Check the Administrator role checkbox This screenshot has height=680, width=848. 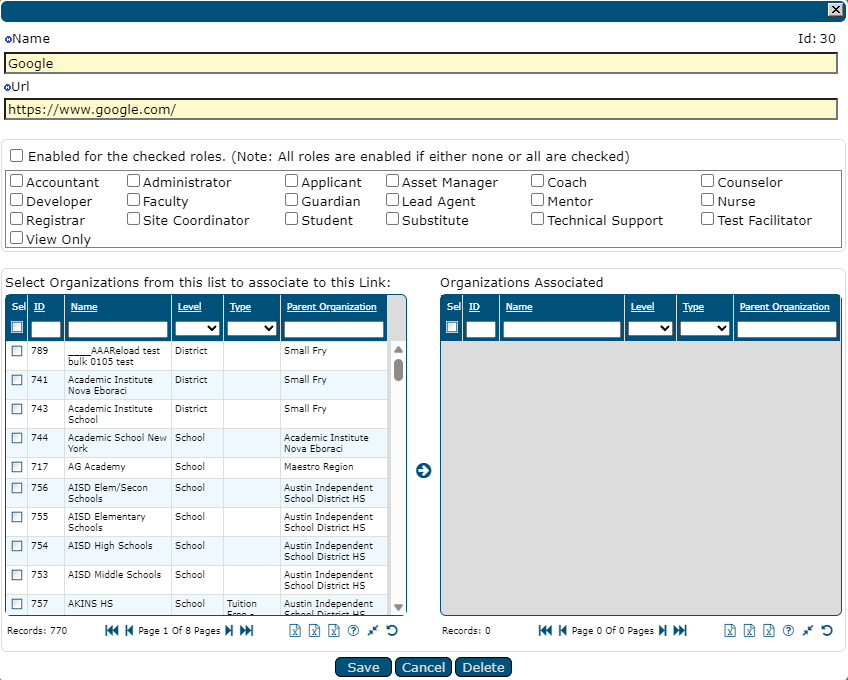click(x=134, y=182)
